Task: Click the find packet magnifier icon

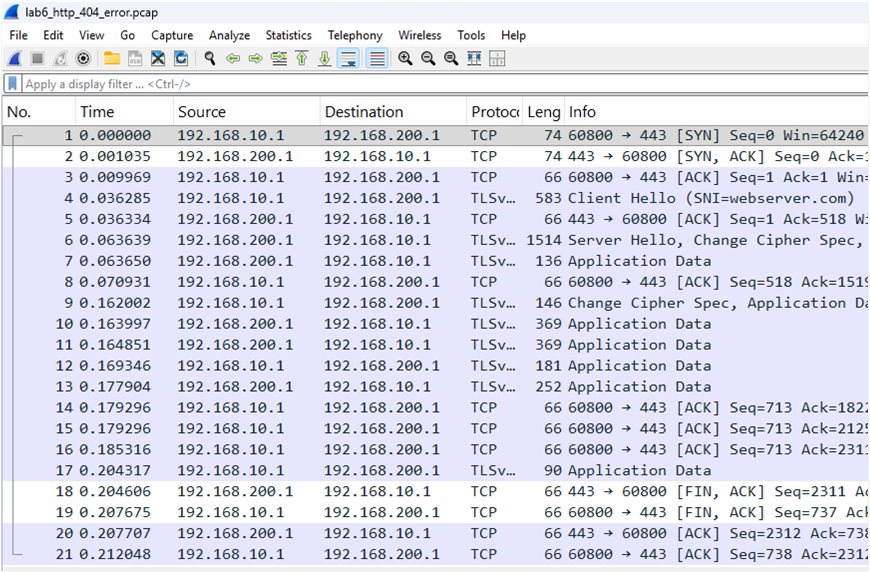Action: [x=210, y=59]
